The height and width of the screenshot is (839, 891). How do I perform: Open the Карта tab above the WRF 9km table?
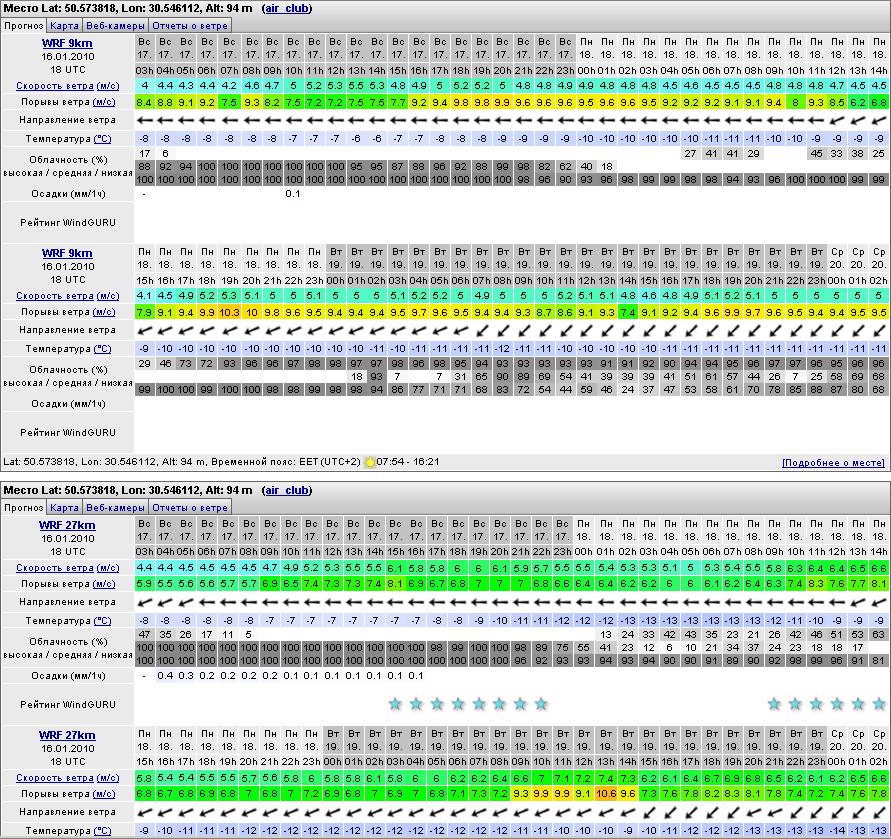64,25
